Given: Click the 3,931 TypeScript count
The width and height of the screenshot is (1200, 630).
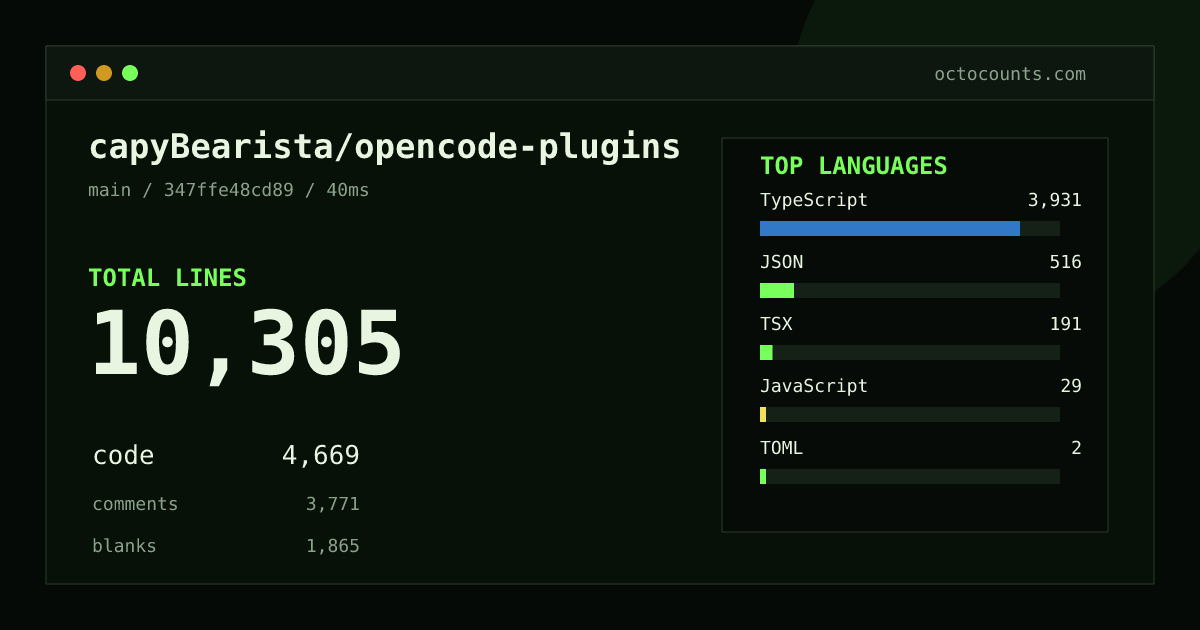Looking at the screenshot, I should coord(1055,200).
